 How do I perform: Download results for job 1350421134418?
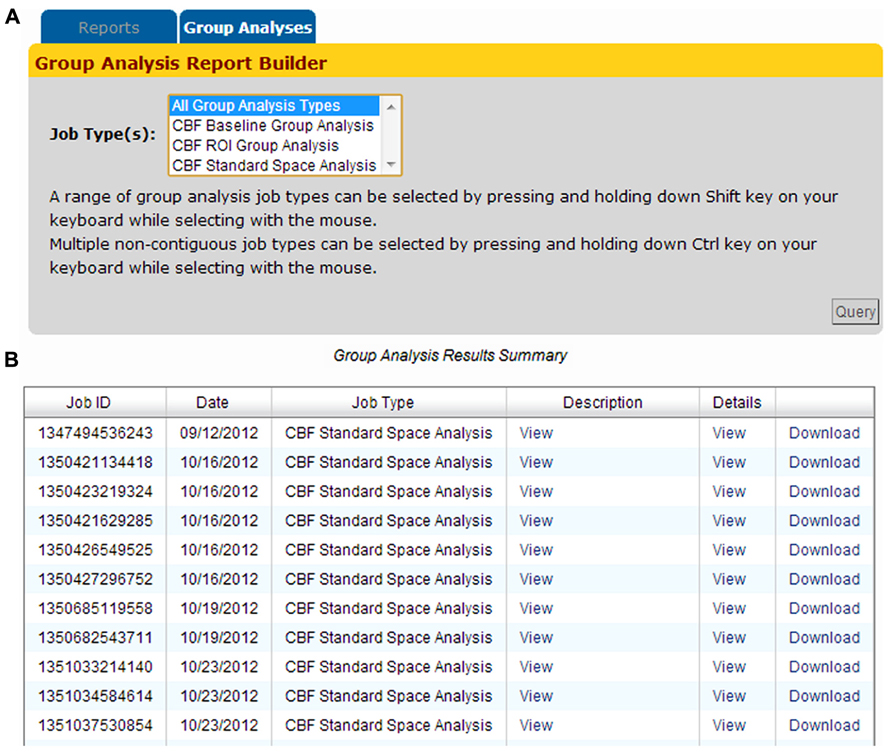824,462
